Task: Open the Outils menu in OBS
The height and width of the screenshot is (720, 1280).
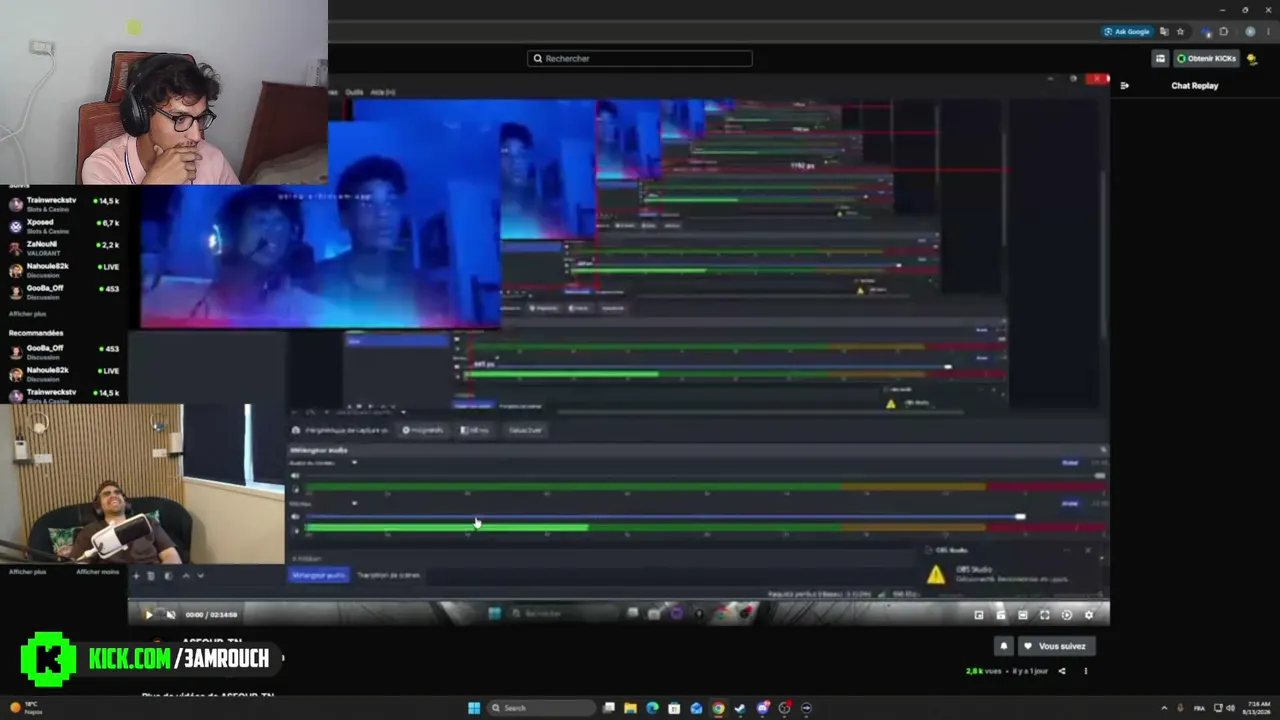Action: click(x=354, y=92)
